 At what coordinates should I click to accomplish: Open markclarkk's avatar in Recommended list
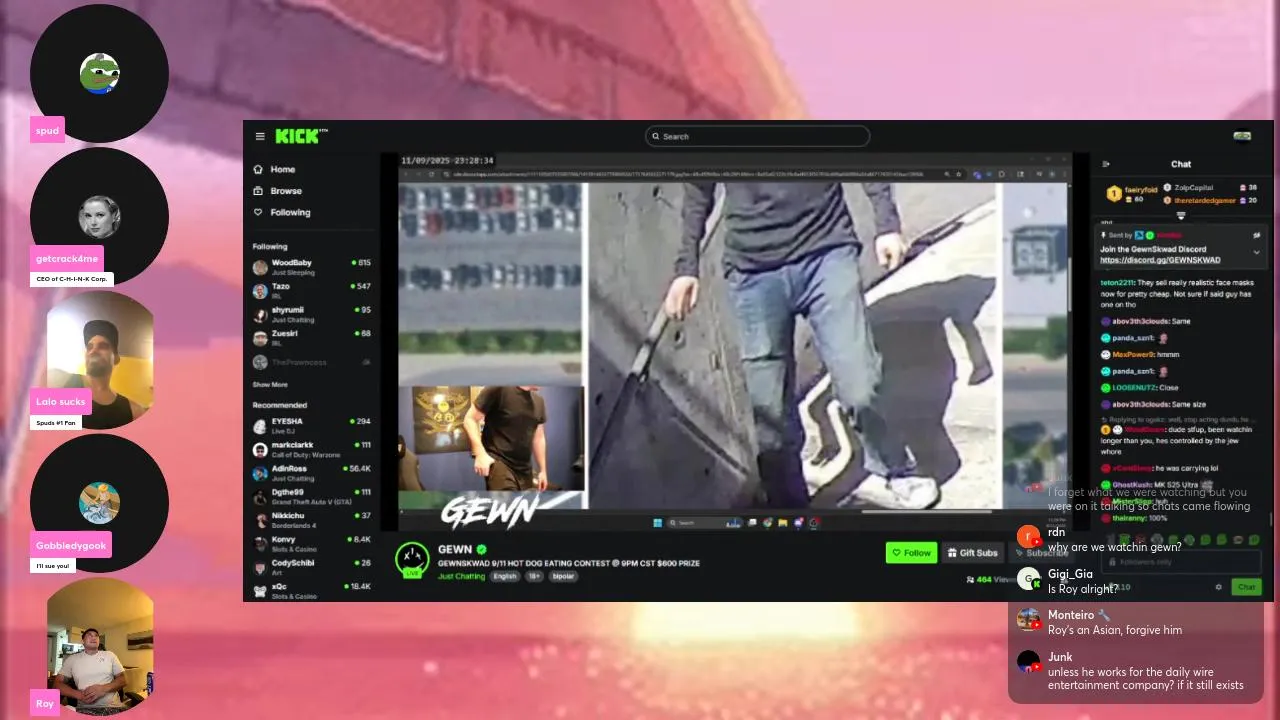pos(260,449)
